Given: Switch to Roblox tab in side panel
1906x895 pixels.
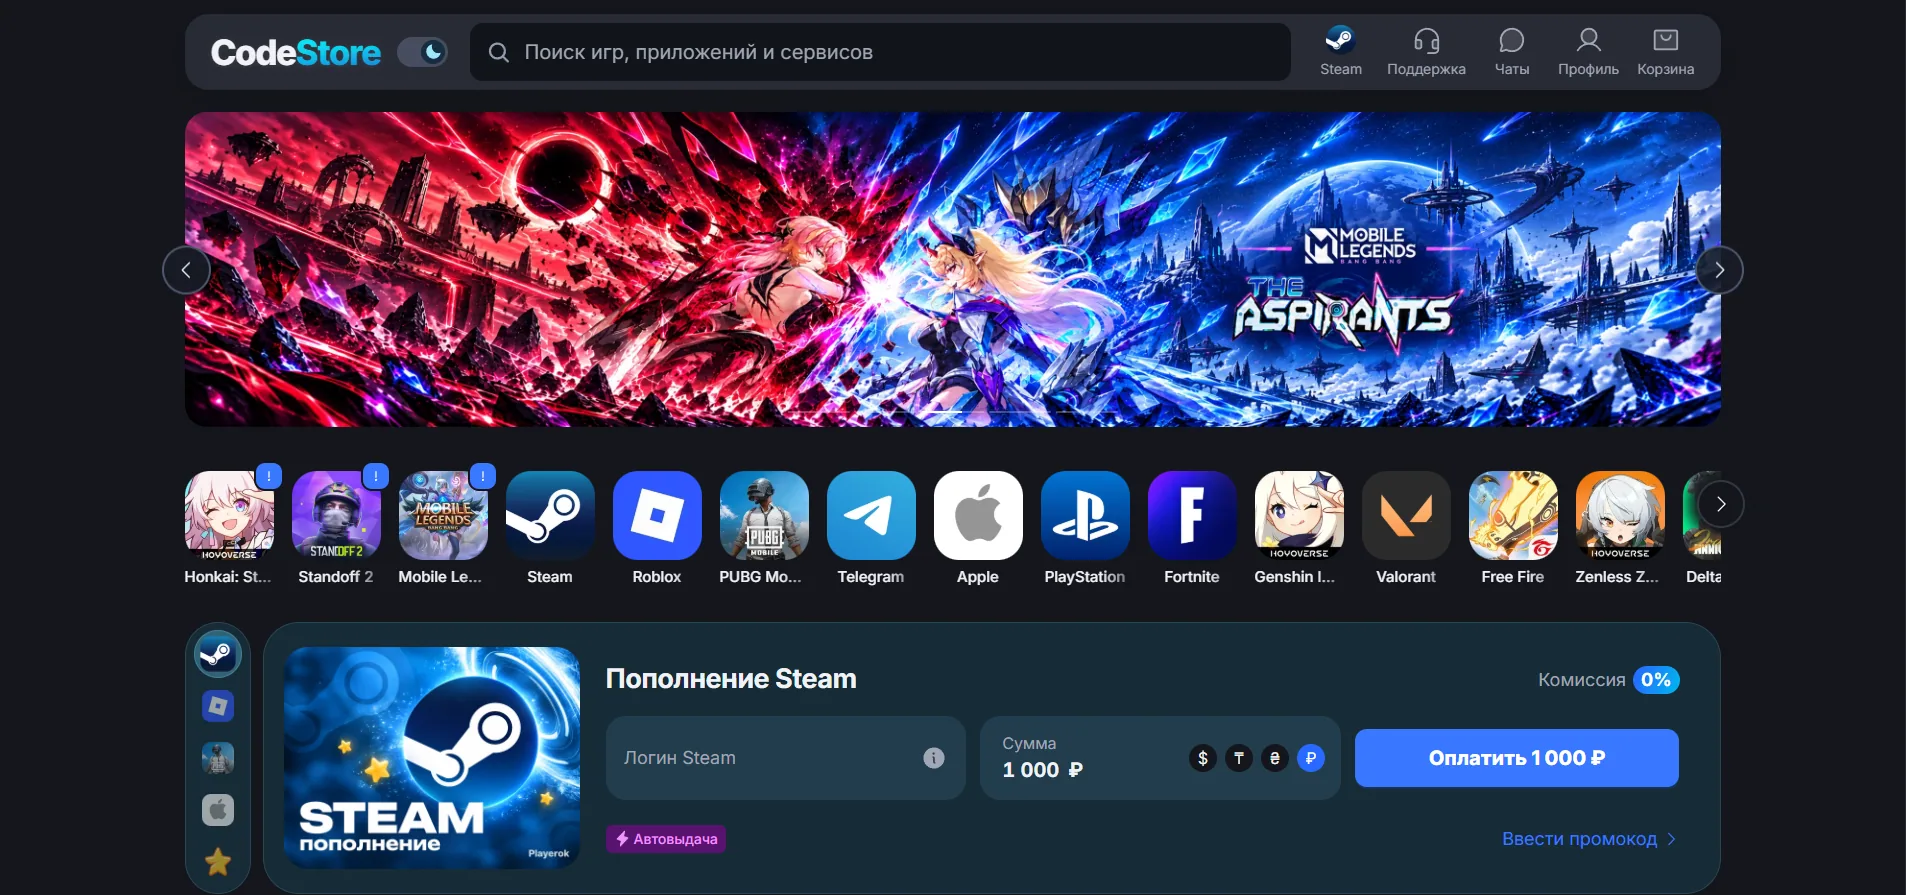Looking at the screenshot, I should point(218,706).
